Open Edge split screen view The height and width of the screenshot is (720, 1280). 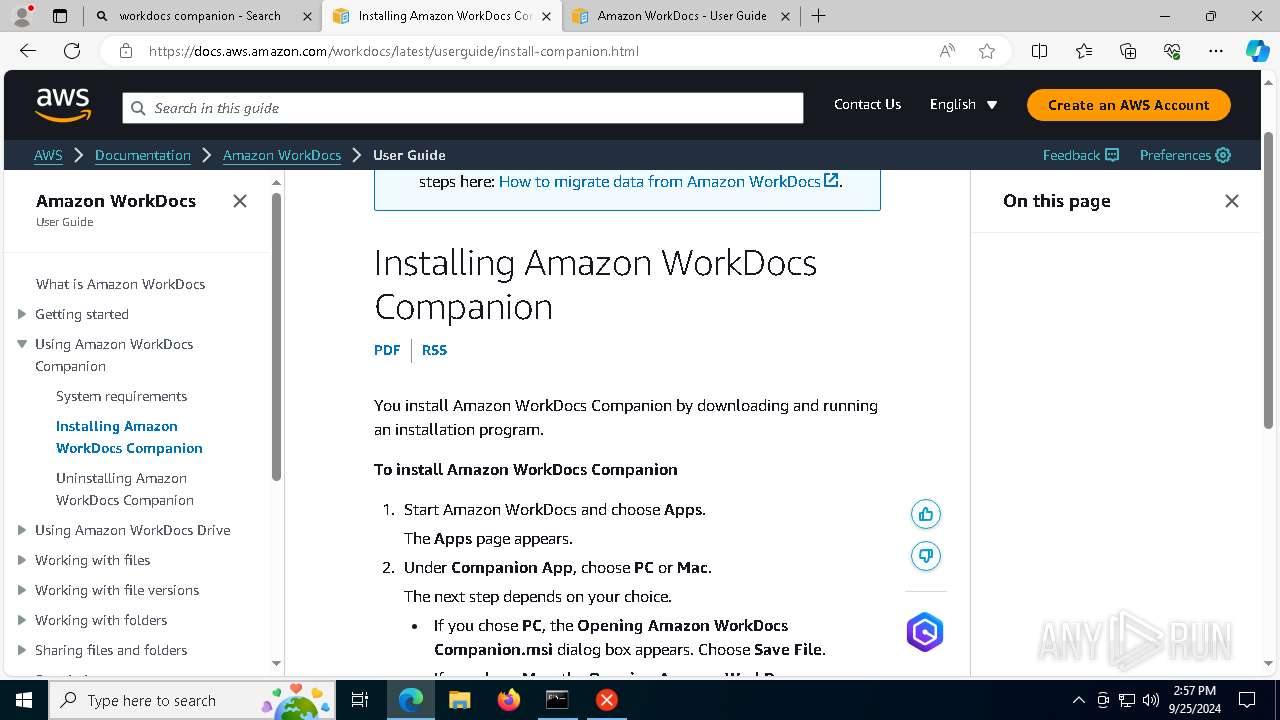tap(1040, 51)
